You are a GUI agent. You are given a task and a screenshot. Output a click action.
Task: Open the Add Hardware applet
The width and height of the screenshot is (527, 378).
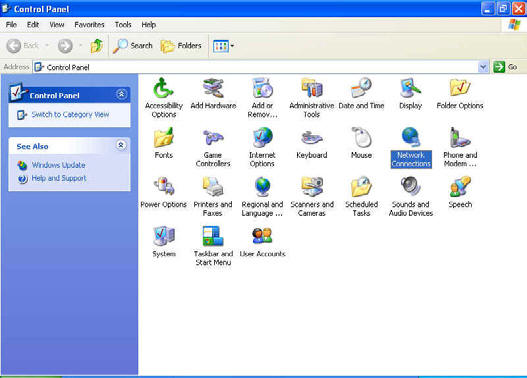pyautogui.click(x=213, y=88)
